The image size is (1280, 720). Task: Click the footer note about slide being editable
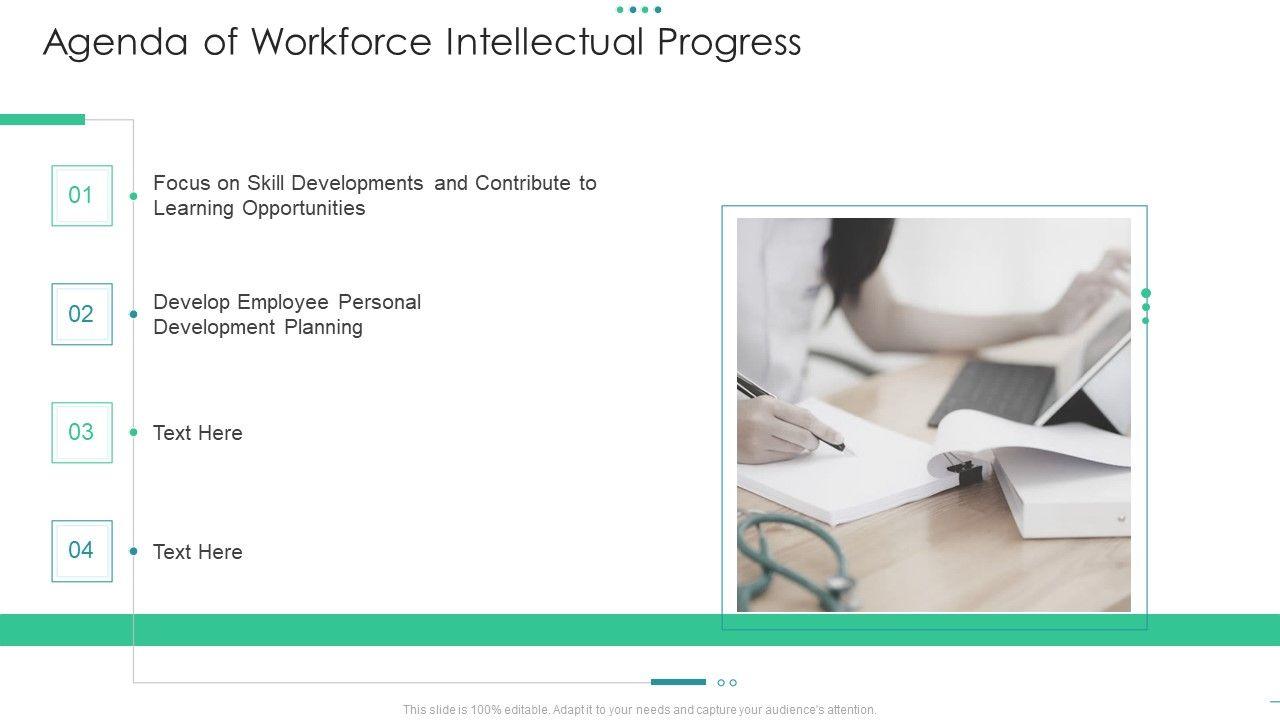(x=640, y=710)
